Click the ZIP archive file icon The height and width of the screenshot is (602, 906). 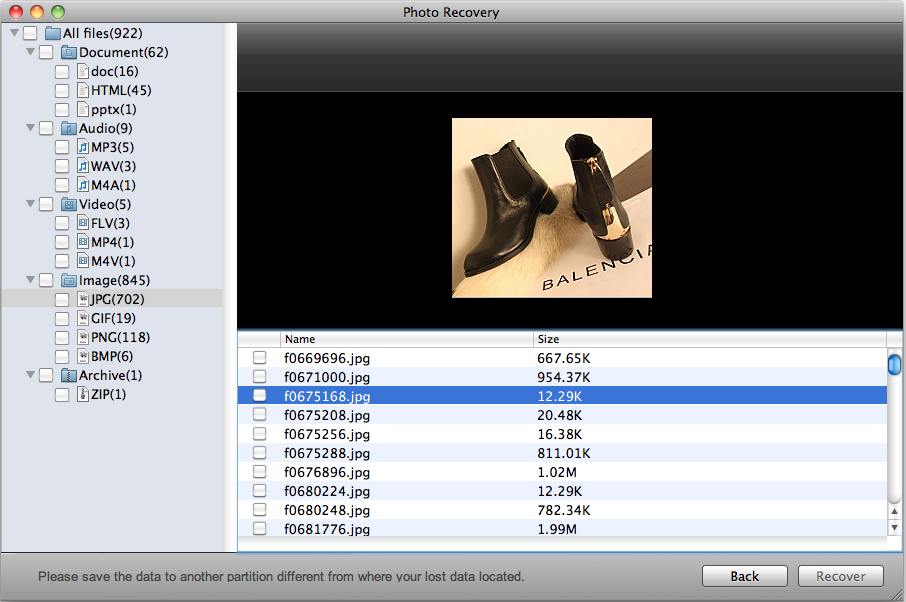click(83, 395)
